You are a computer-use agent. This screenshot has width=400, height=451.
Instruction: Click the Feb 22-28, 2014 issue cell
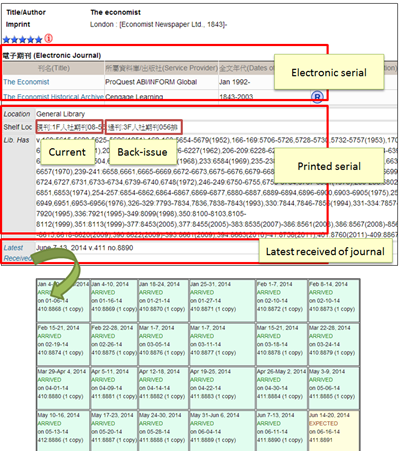114,344
